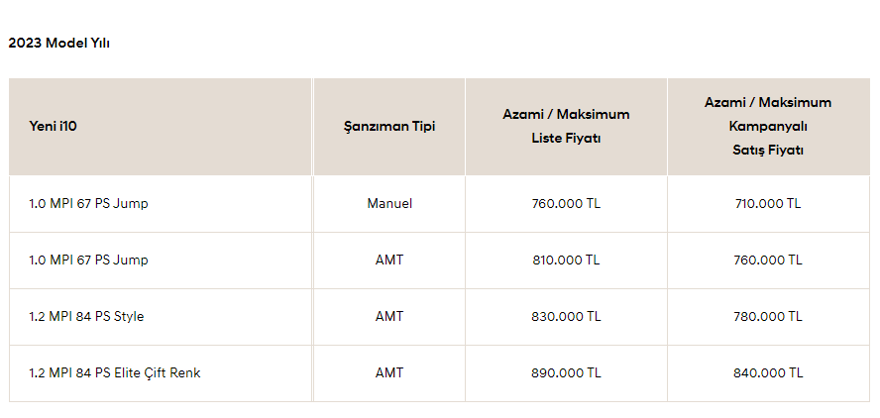Select the 840.000 TL campaign price

767,373
